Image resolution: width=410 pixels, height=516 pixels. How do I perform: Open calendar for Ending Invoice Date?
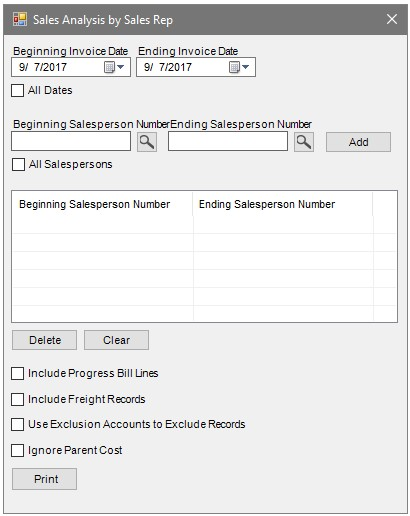[x=239, y=67]
